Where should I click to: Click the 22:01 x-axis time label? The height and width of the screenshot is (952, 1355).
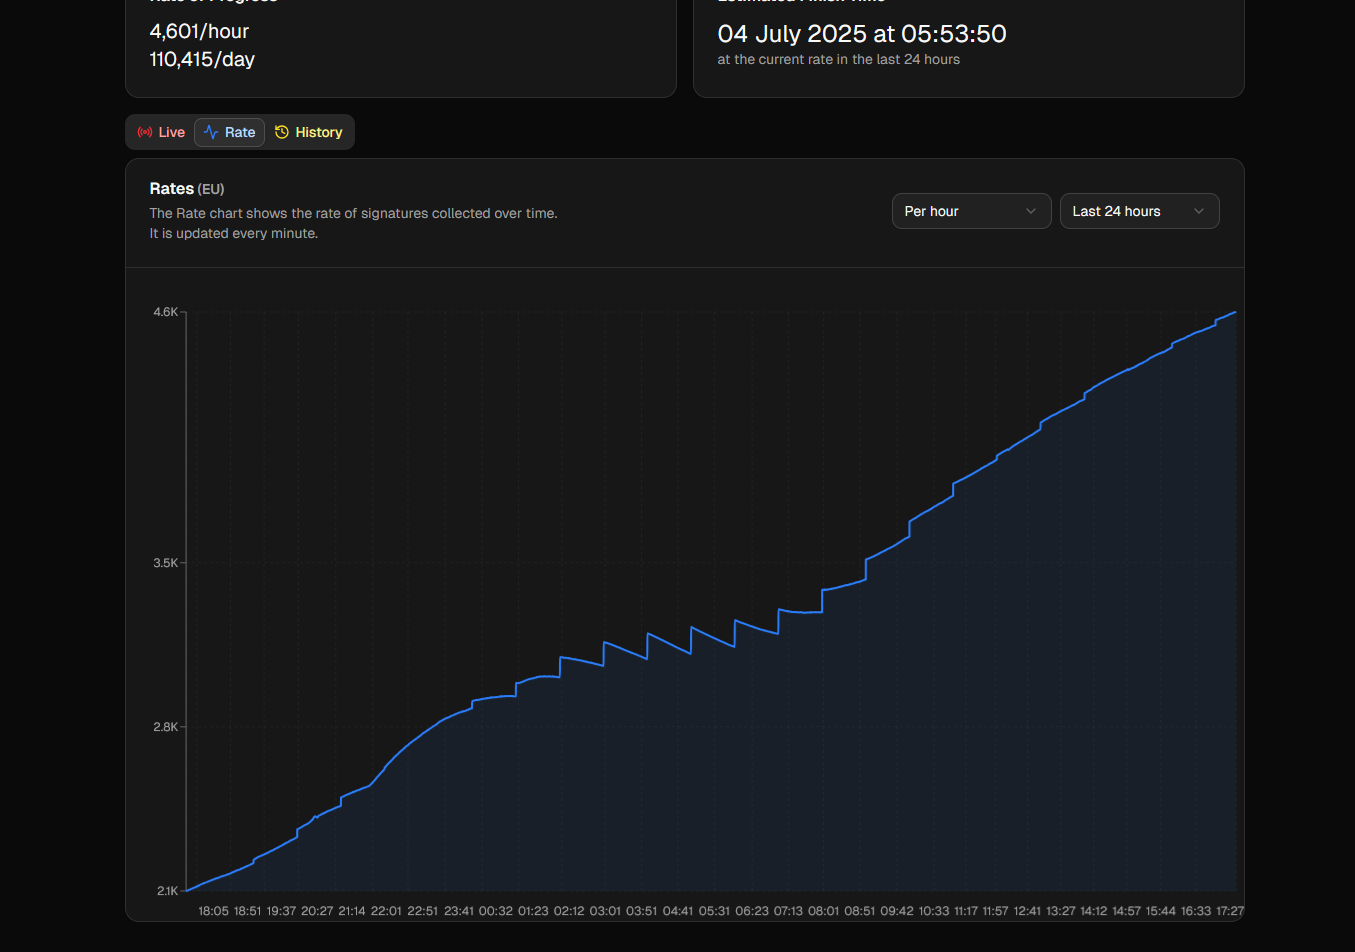(x=386, y=911)
